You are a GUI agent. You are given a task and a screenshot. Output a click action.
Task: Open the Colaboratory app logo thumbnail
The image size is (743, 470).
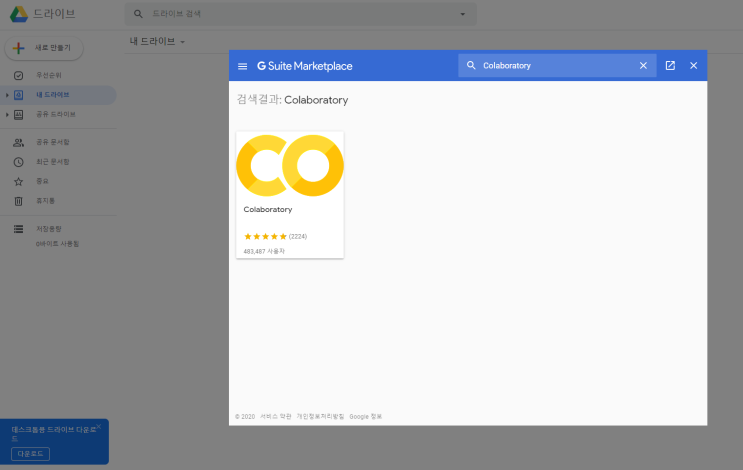coord(290,166)
